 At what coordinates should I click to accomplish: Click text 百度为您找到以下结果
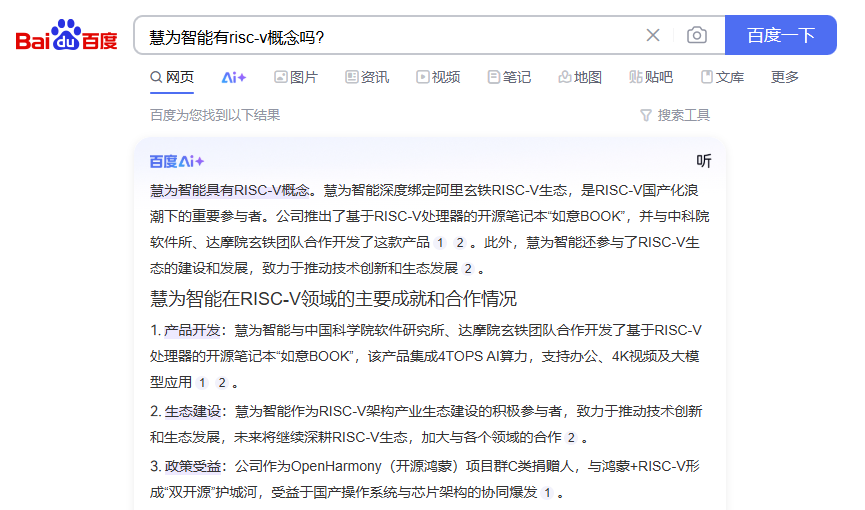(x=215, y=115)
